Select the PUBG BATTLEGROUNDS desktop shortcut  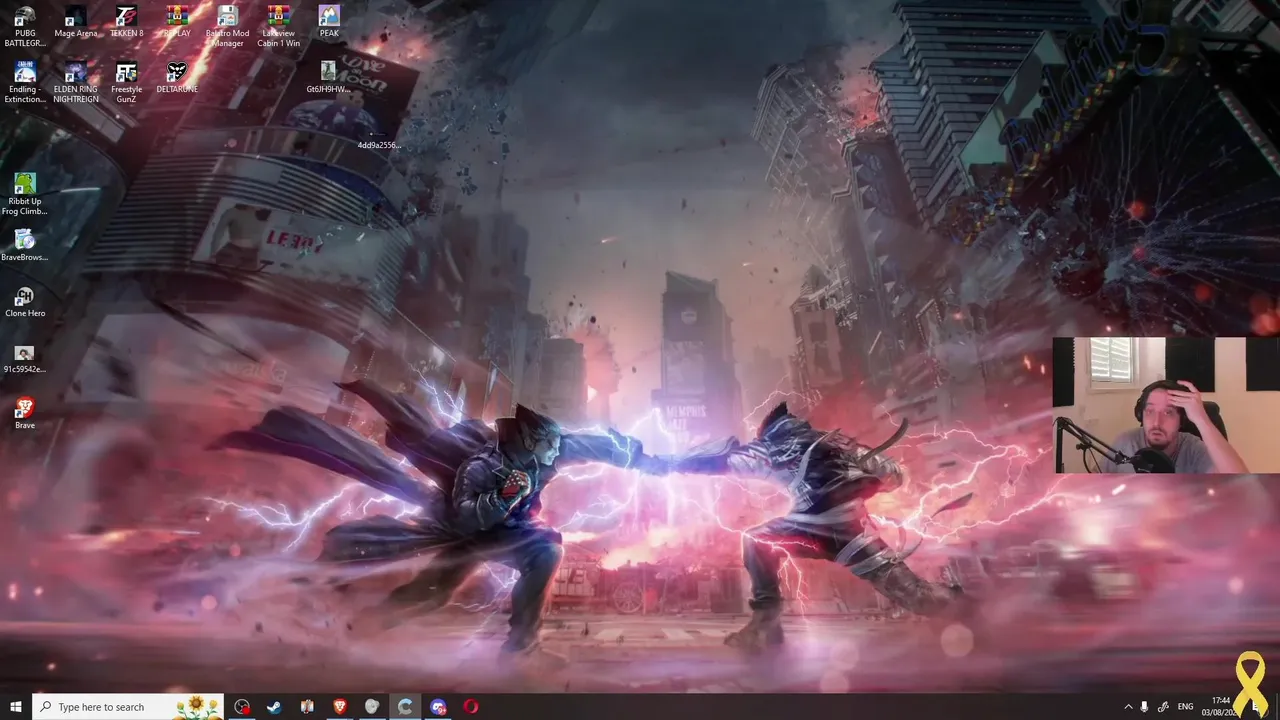[25, 27]
